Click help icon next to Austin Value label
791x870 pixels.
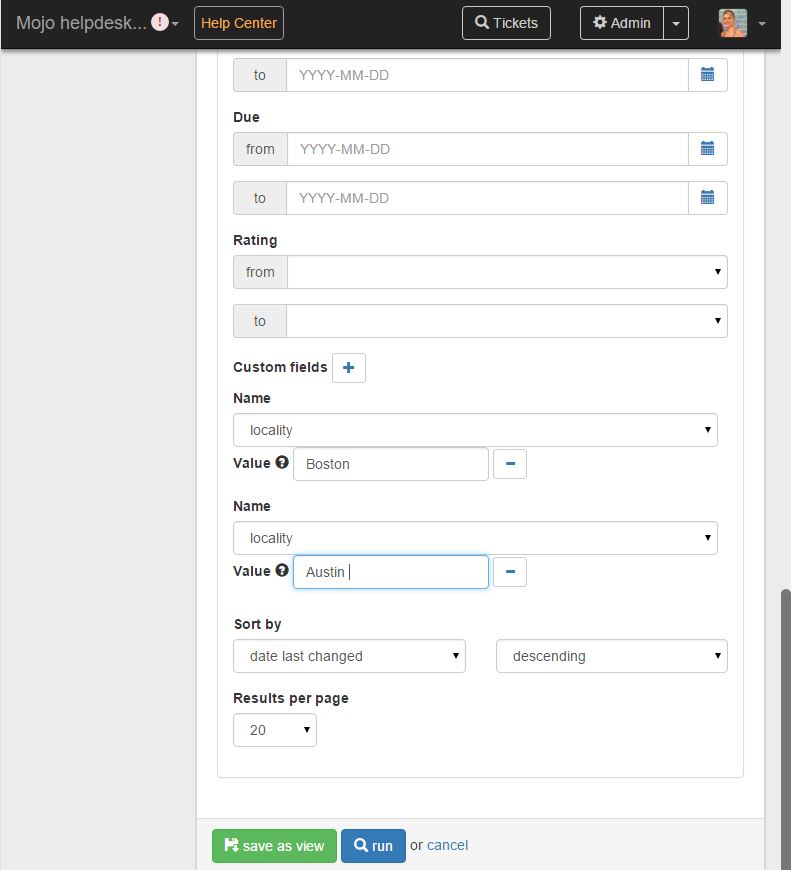282,571
